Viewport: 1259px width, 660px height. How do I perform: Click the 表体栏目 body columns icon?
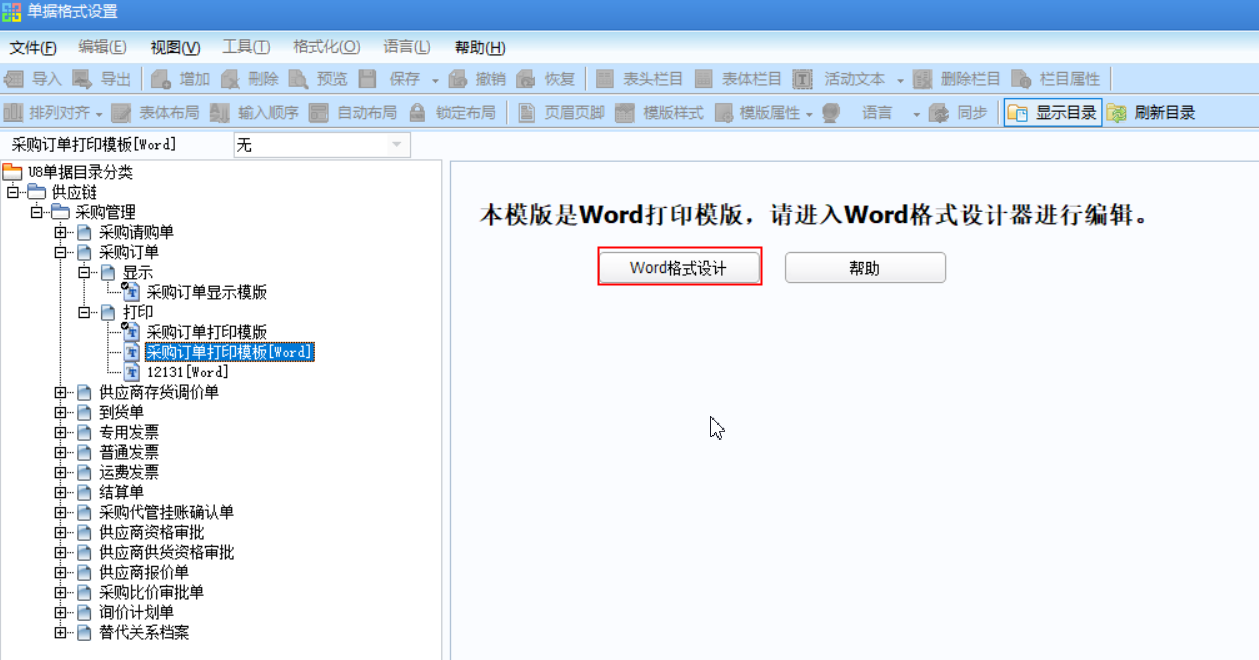click(704, 79)
